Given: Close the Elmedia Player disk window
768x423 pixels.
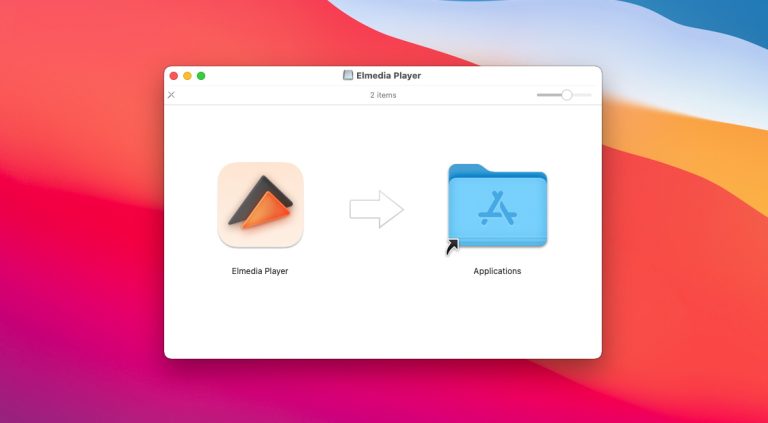Looking at the screenshot, I should click(x=173, y=75).
